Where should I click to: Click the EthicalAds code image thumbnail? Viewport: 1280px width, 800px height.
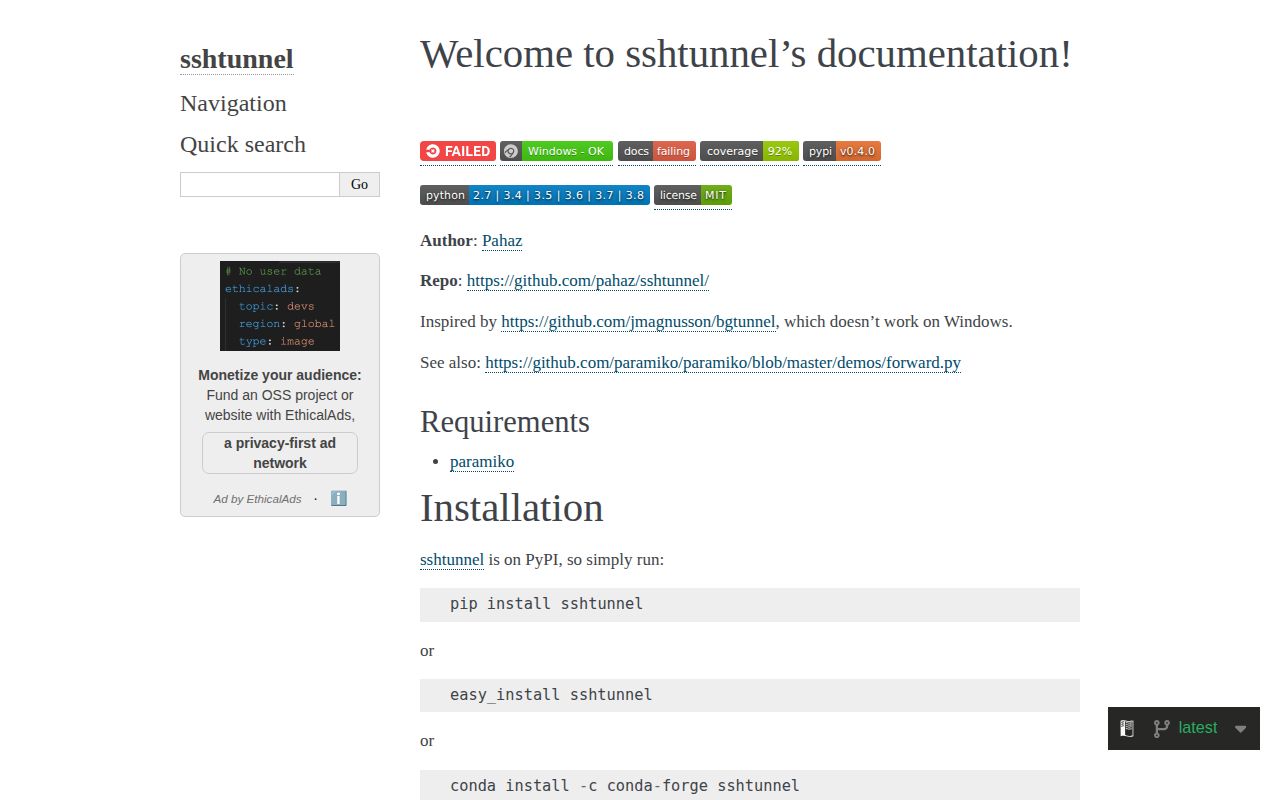280,306
